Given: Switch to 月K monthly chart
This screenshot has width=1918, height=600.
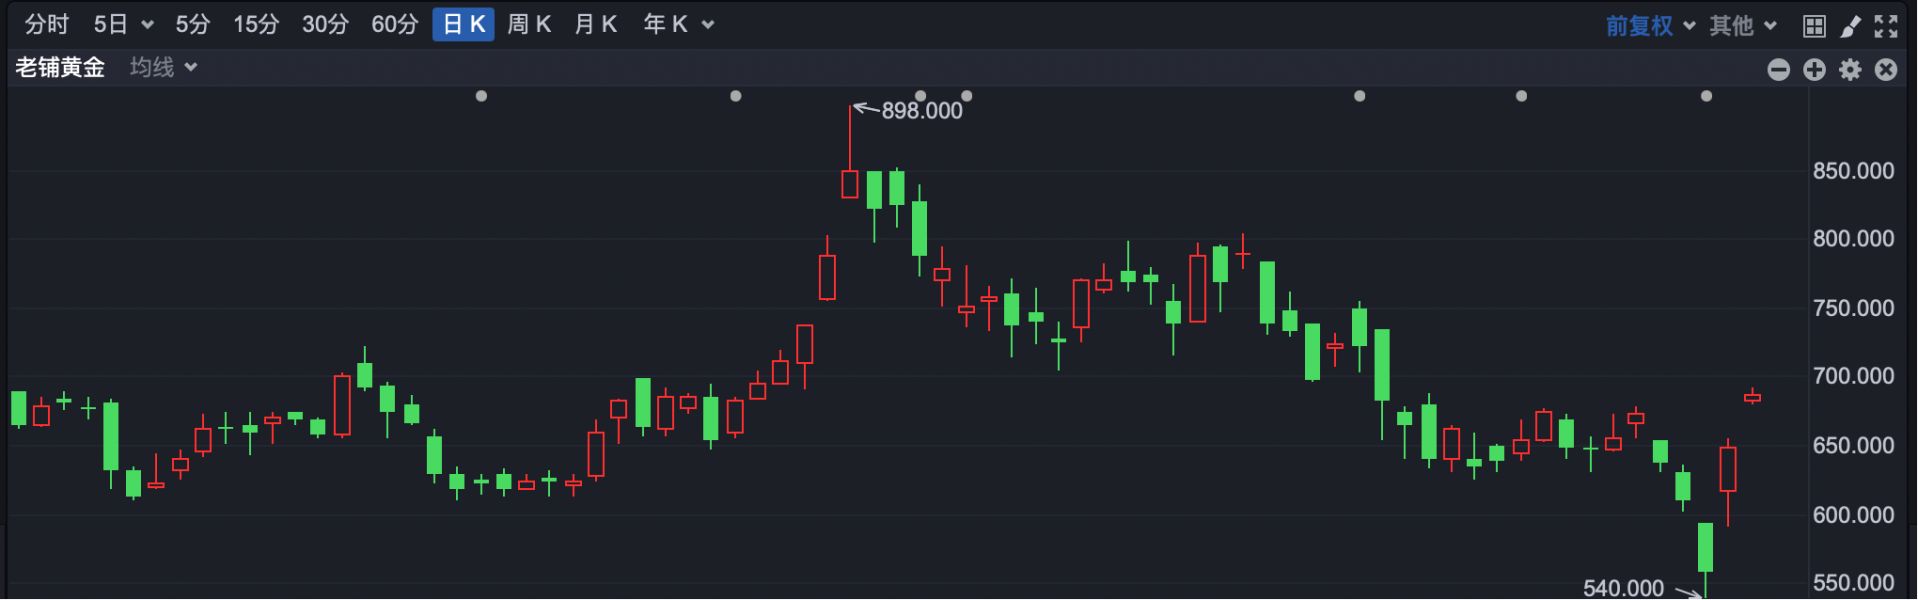Looking at the screenshot, I should (x=596, y=25).
